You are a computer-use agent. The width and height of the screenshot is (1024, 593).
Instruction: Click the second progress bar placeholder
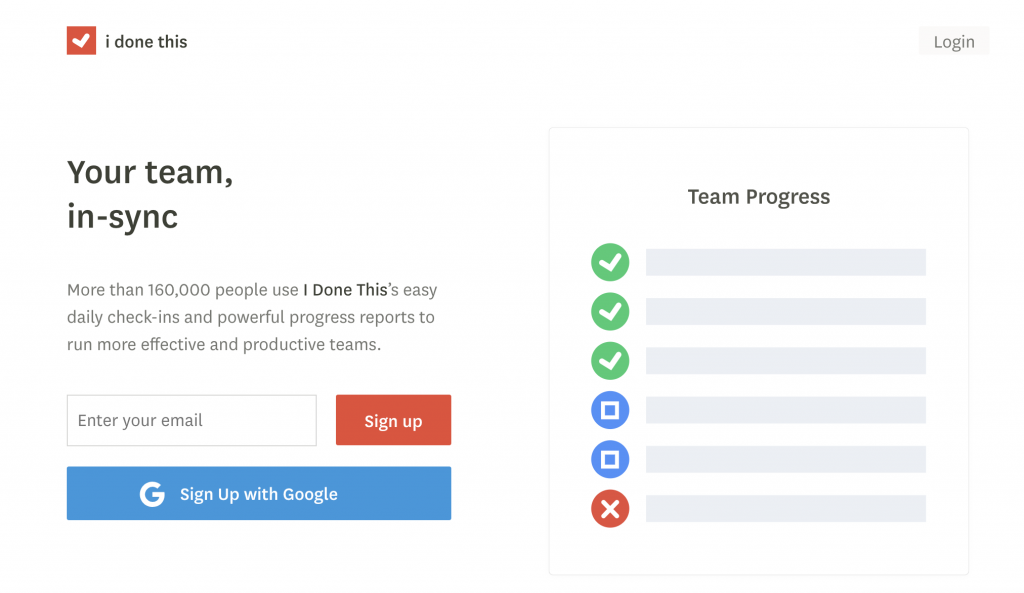pyautogui.click(x=785, y=311)
